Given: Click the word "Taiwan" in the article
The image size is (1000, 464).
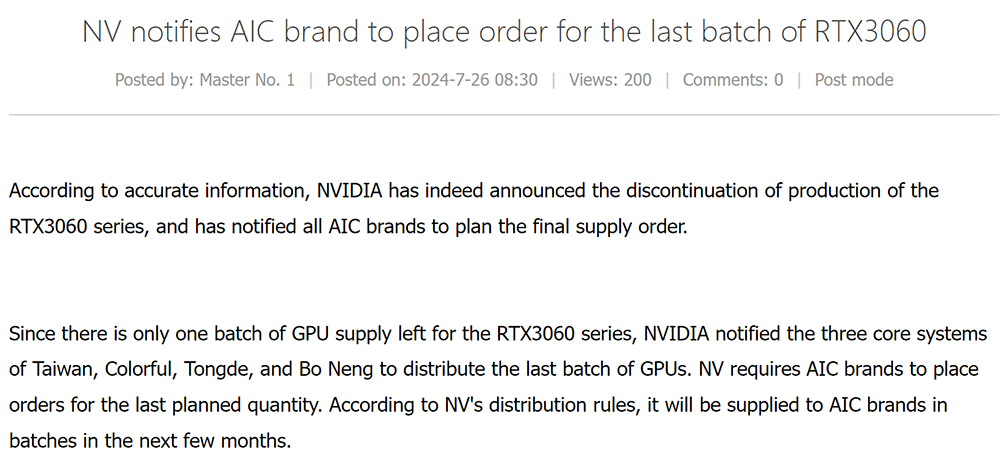Looking at the screenshot, I should pyautogui.click(x=61, y=369).
